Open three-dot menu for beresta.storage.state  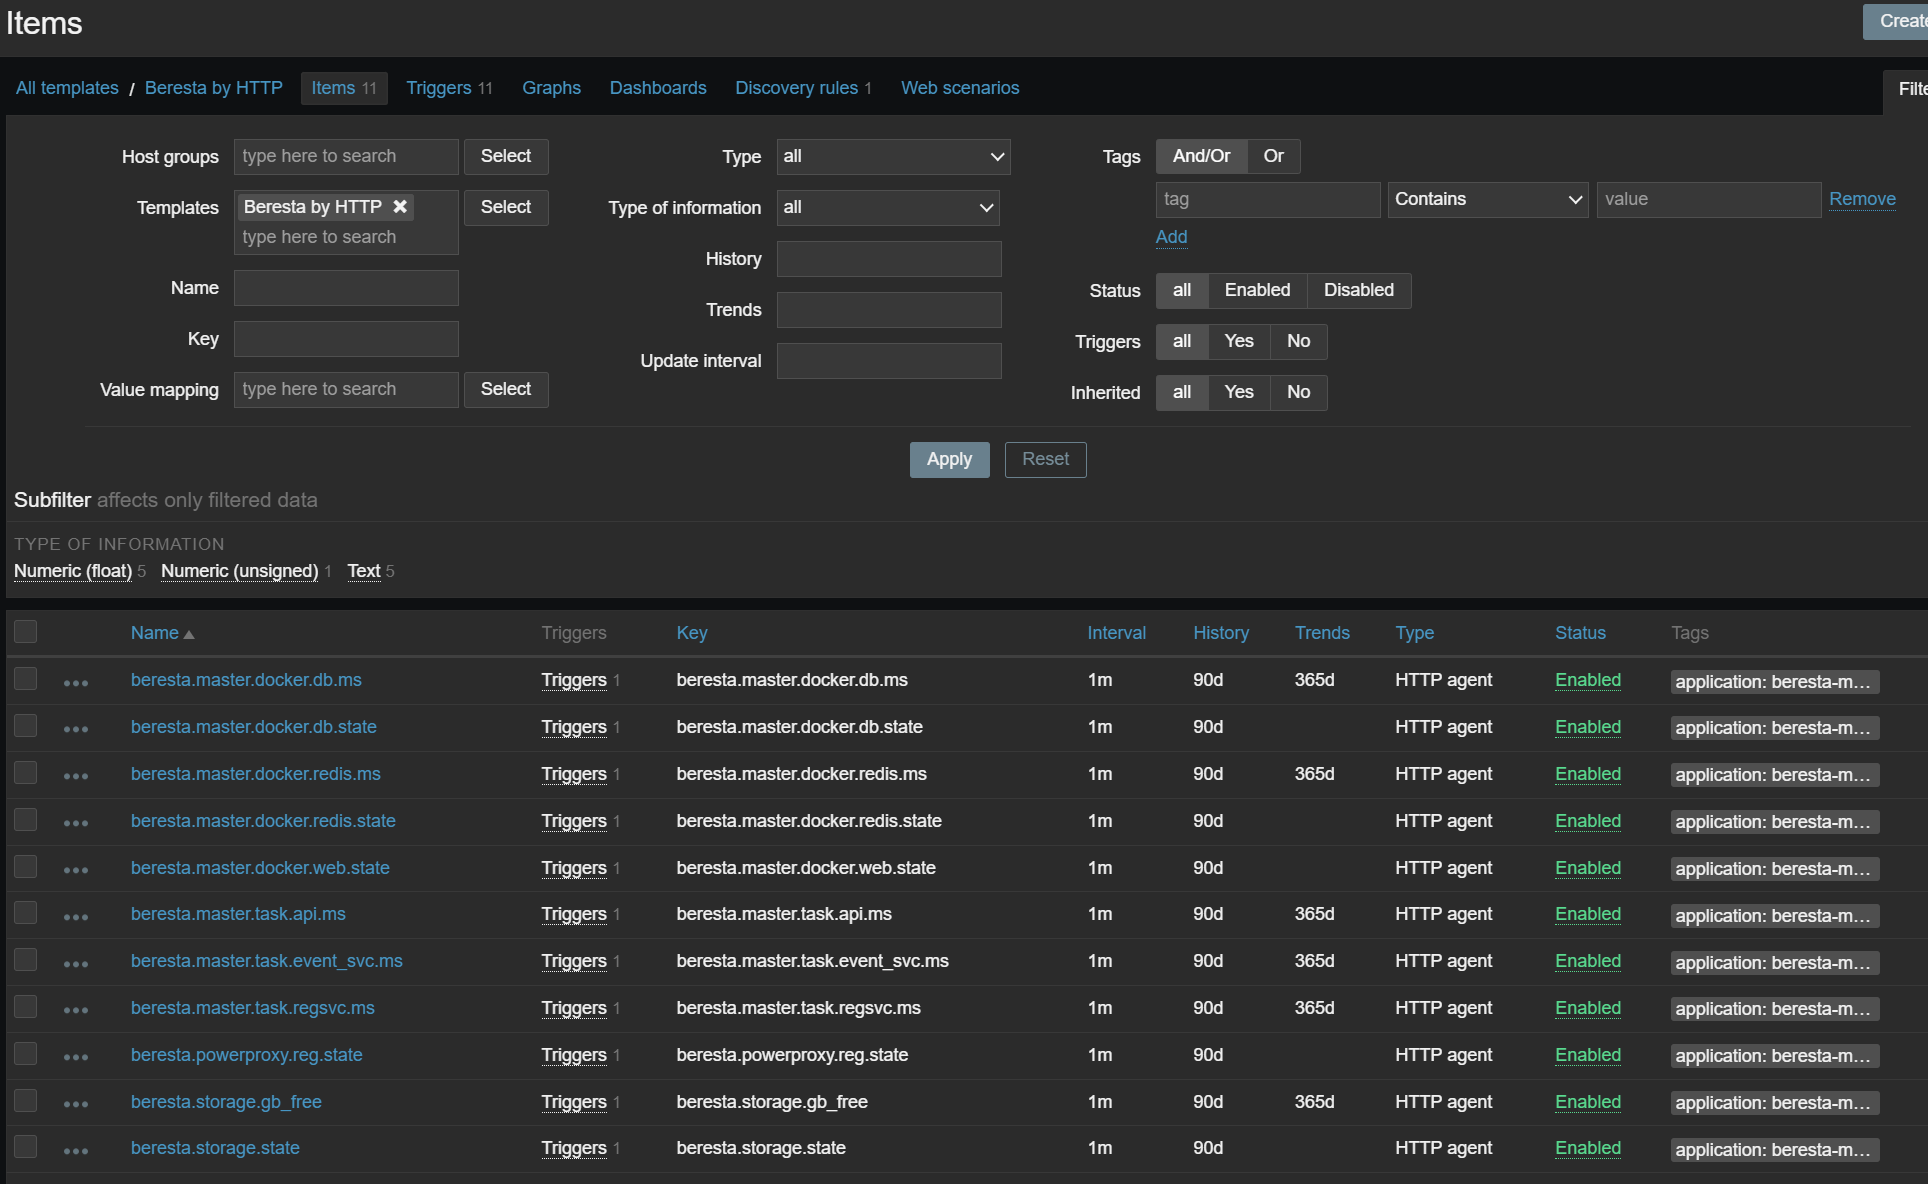76,1151
